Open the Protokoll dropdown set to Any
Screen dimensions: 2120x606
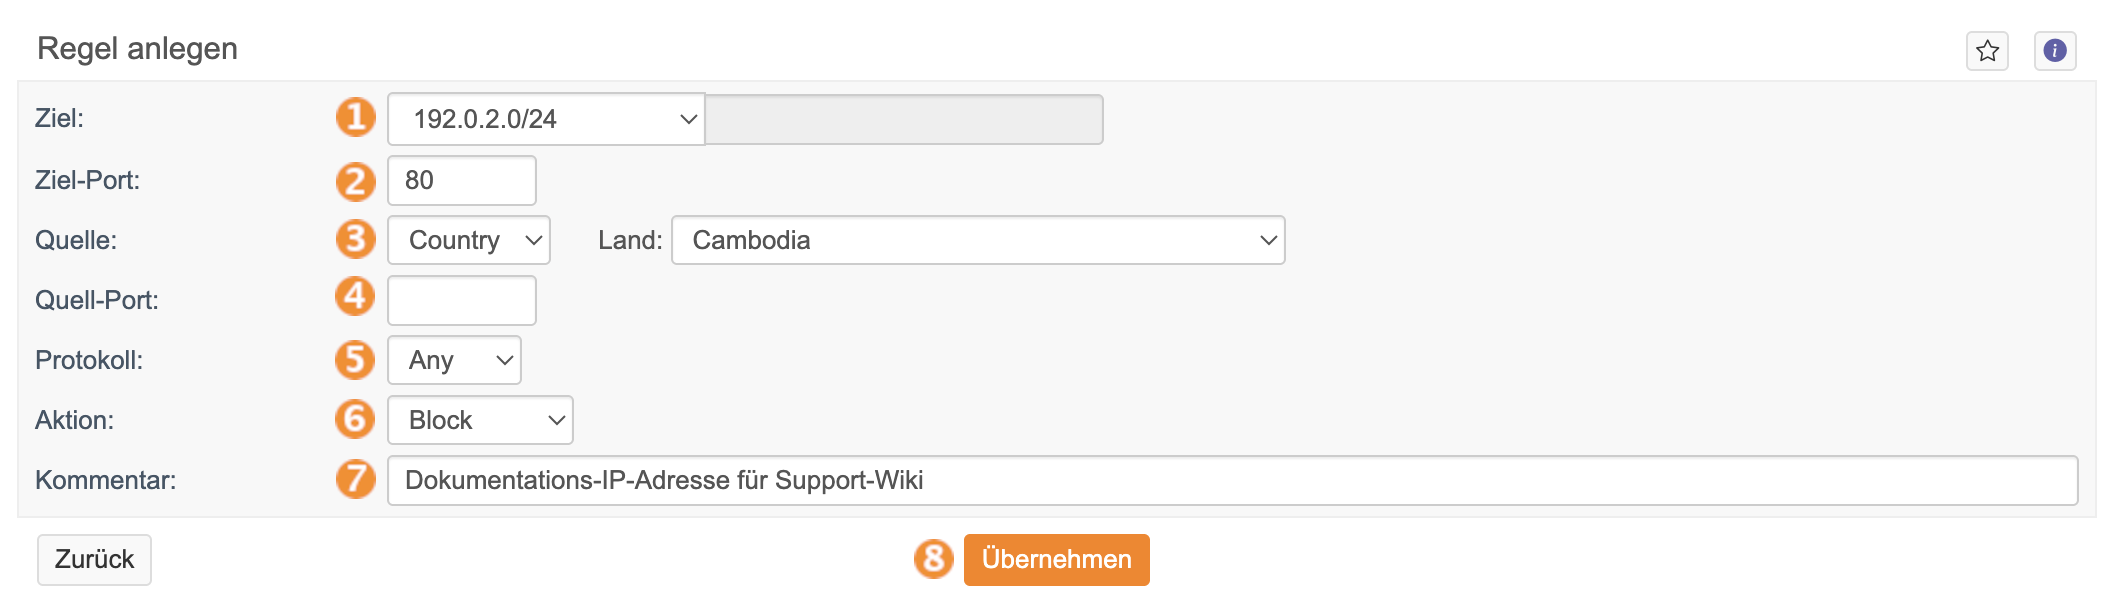click(x=454, y=360)
